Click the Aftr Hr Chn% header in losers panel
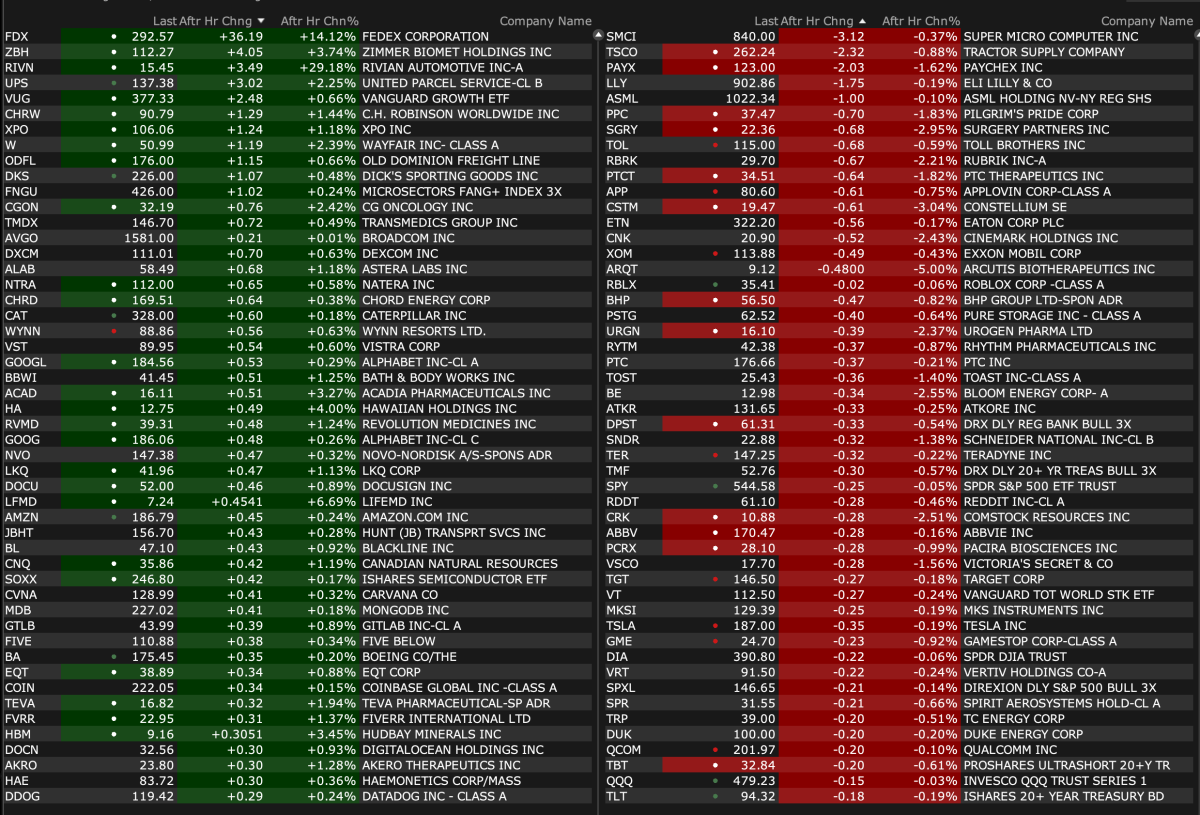1200x815 pixels. coord(920,20)
